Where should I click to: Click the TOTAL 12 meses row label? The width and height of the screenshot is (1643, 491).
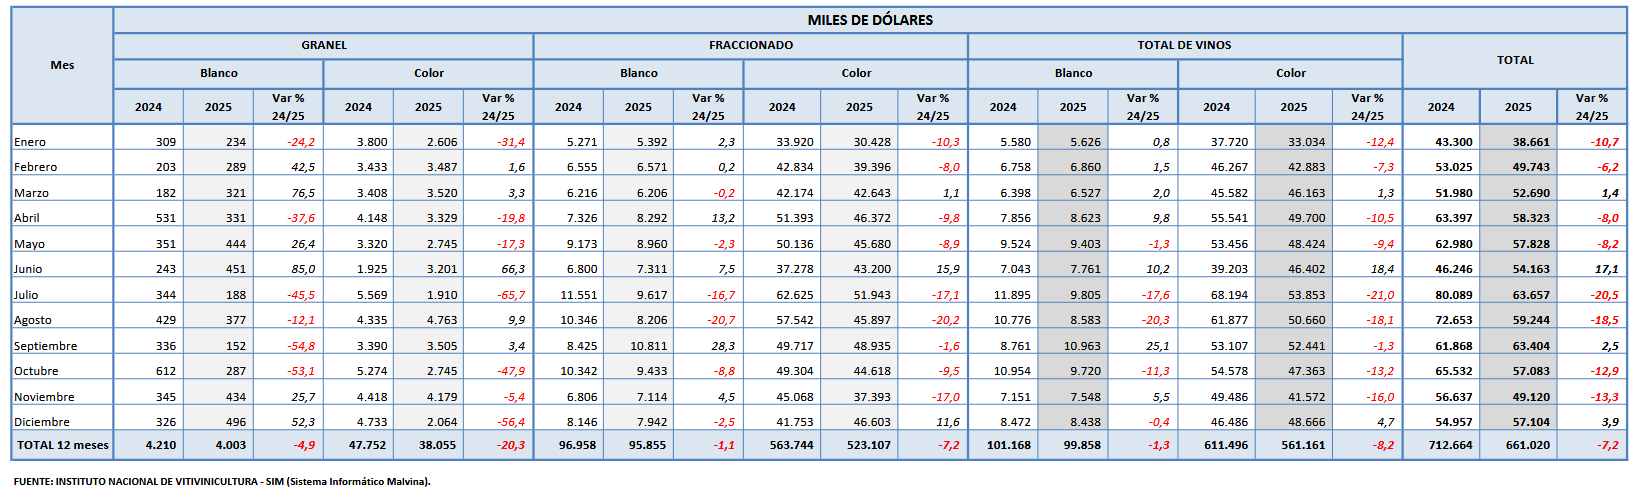62,445
